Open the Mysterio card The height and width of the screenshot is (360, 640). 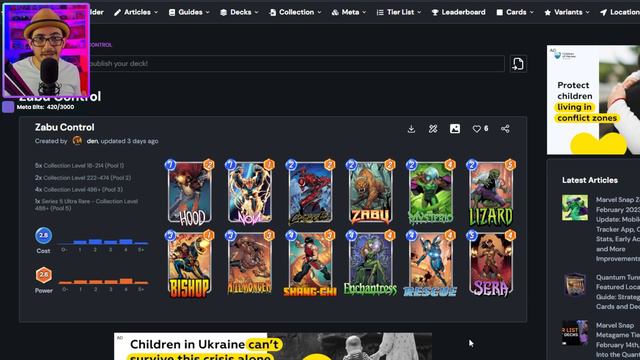(431, 193)
